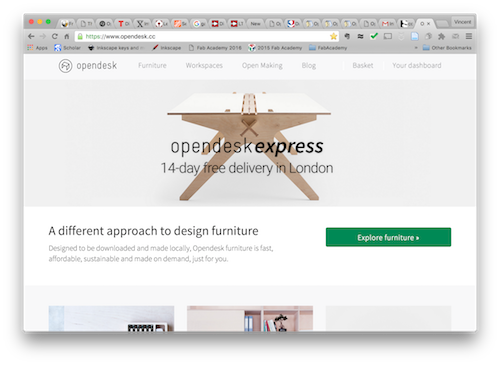Open the Scholar bookmark

point(68,48)
